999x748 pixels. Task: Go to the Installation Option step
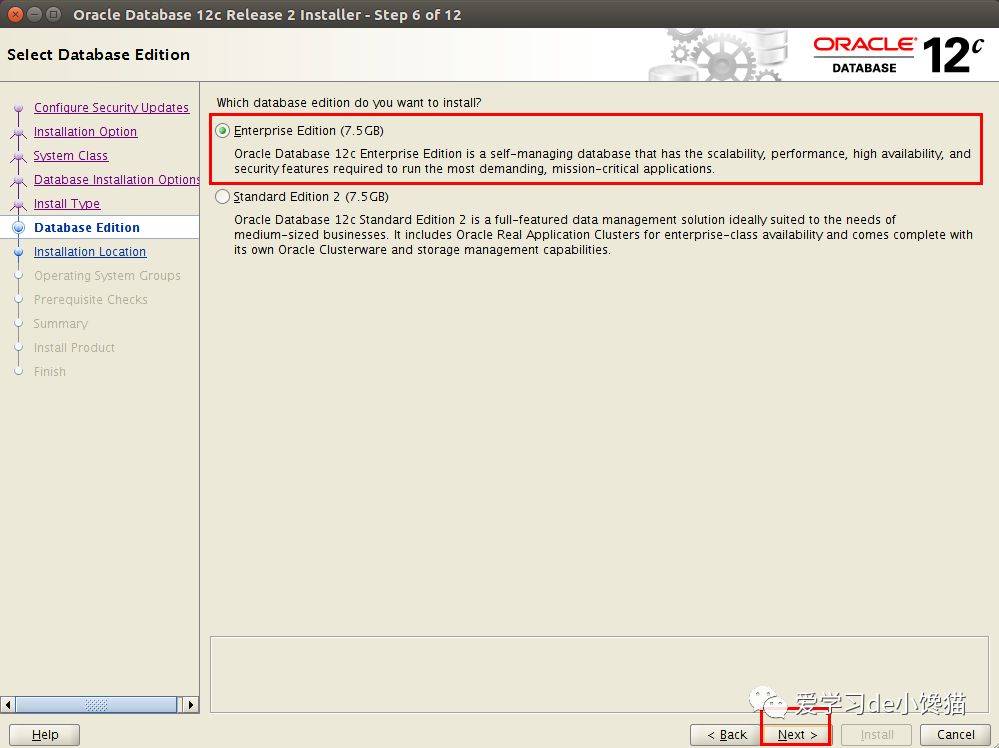point(85,132)
